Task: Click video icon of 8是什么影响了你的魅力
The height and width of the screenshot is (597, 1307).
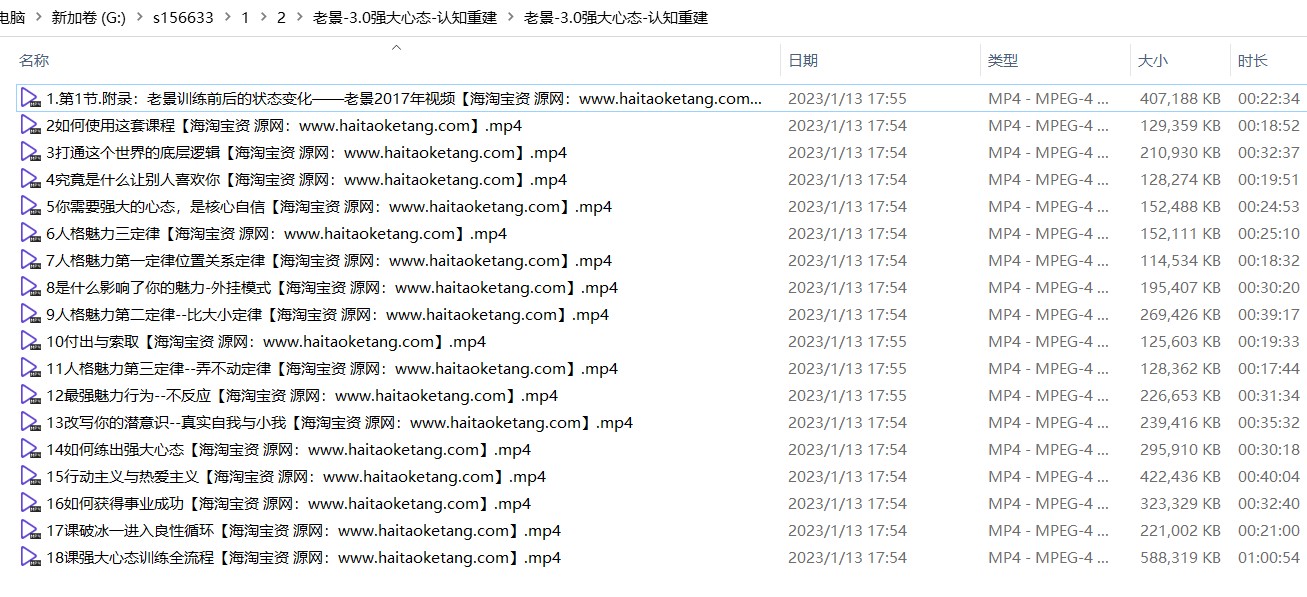Action: coord(30,288)
